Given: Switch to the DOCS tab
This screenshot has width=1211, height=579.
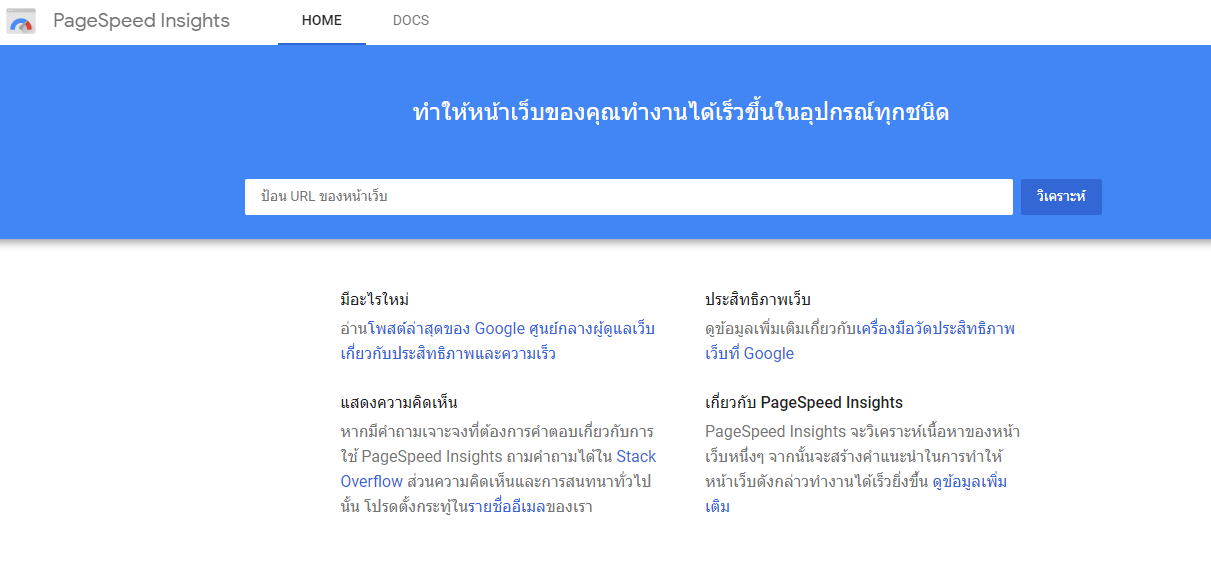Looking at the screenshot, I should pyautogui.click(x=411, y=21).
